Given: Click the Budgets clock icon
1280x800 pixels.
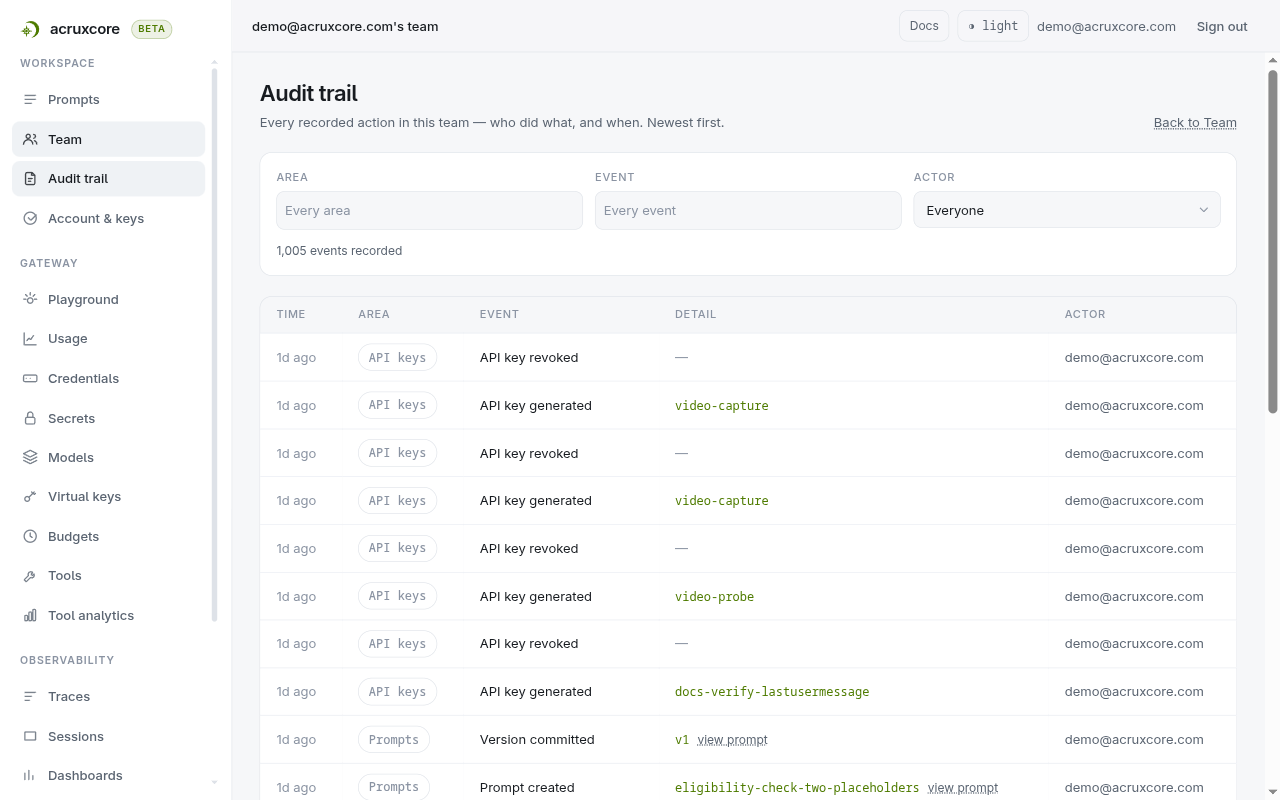Looking at the screenshot, I should point(30,536).
